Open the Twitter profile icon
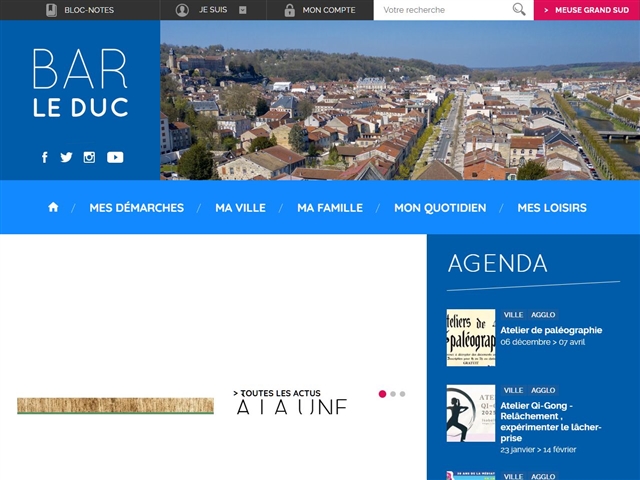640x480 pixels. tap(66, 157)
